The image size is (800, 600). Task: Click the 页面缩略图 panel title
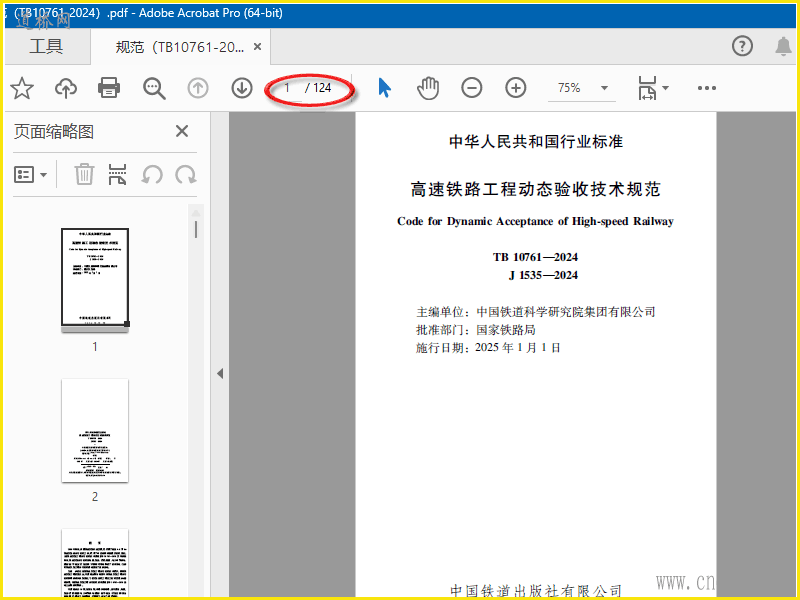pos(54,132)
